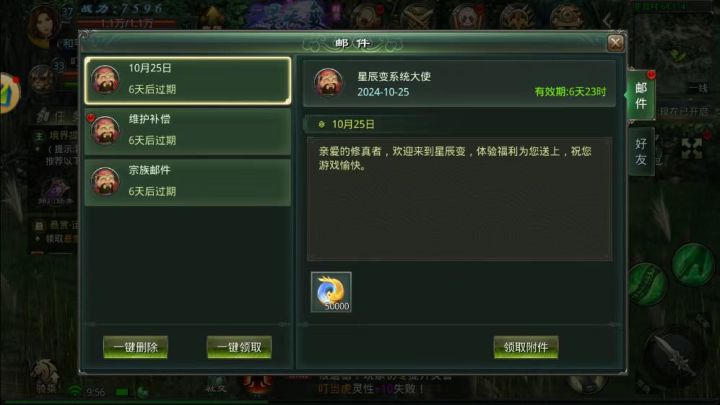Image resolution: width=720 pixels, height=405 pixels.
Task: Tap the mount 骑乘 icon at bottom left
Action: 46,376
